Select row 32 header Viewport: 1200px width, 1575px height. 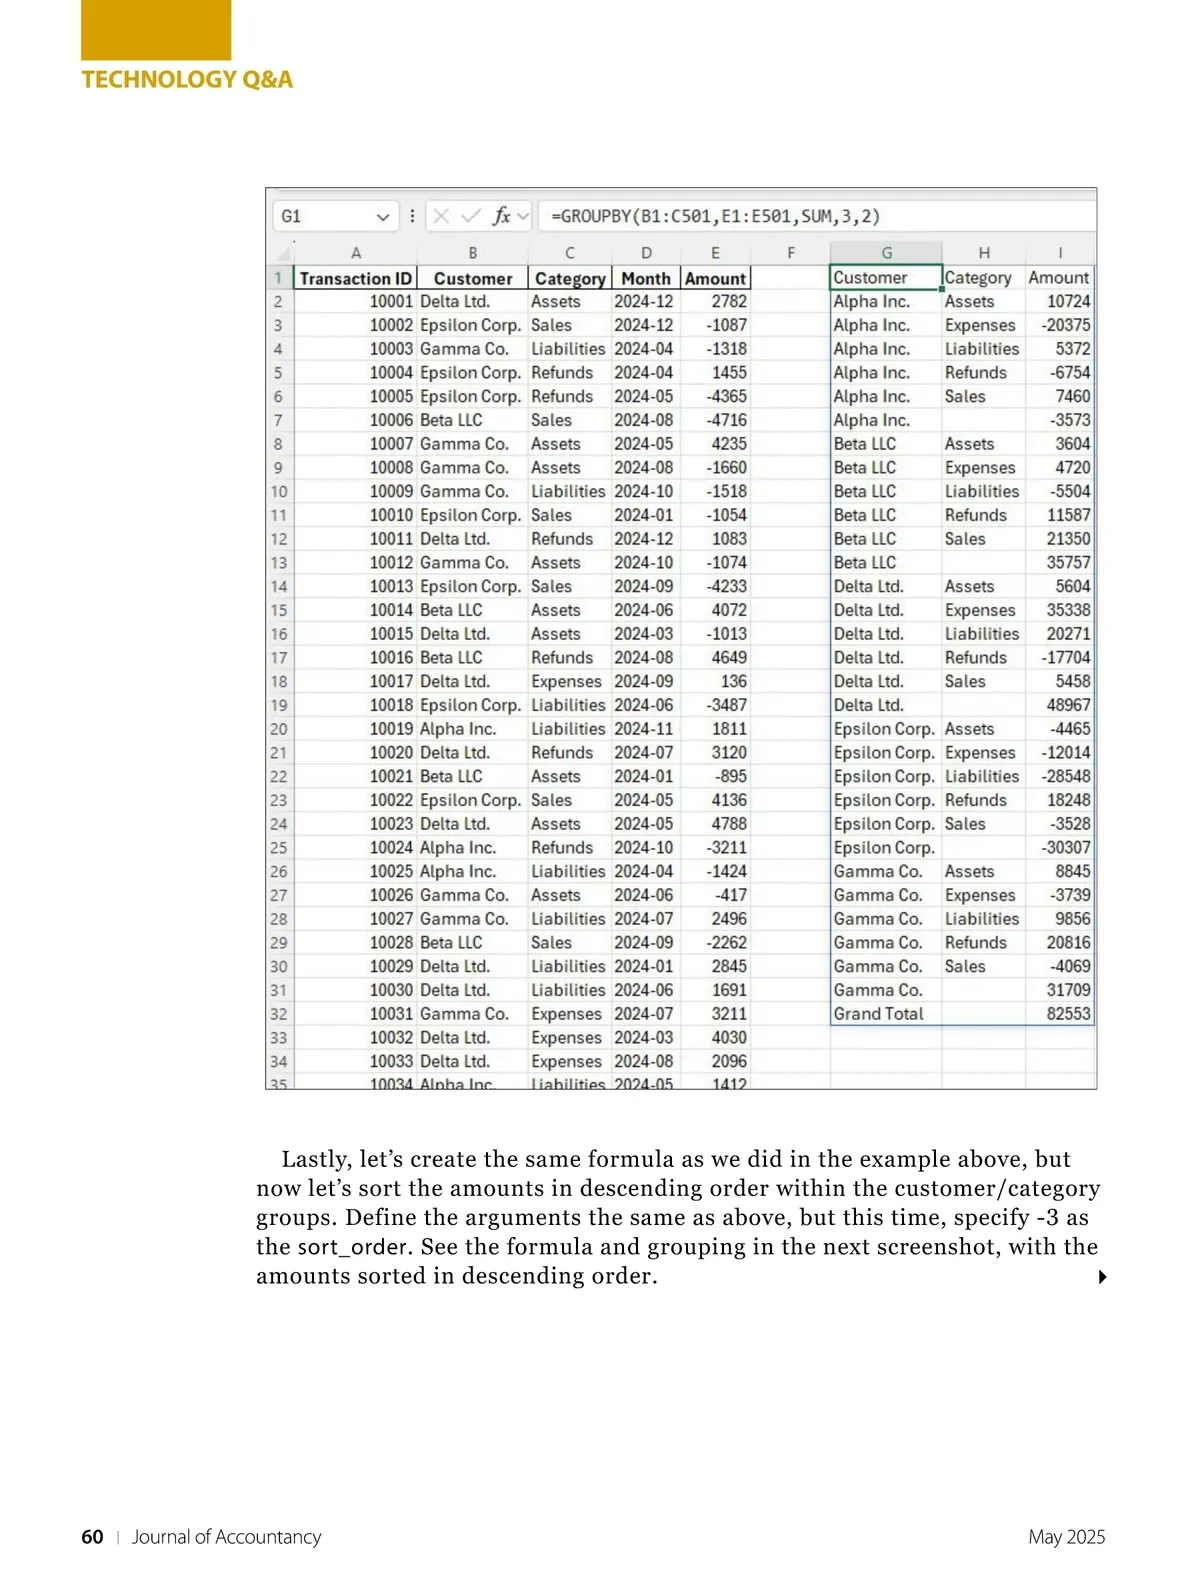tap(278, 1014)
